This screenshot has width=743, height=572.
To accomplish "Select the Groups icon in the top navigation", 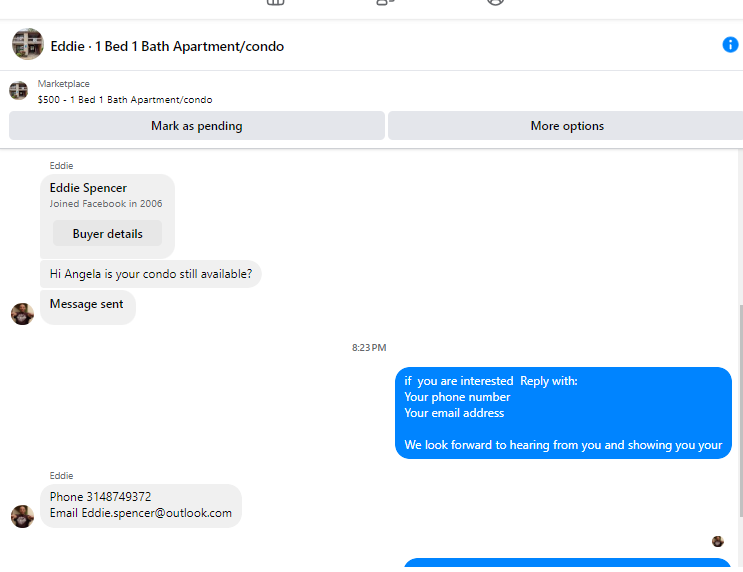I will tap(385, 1).
